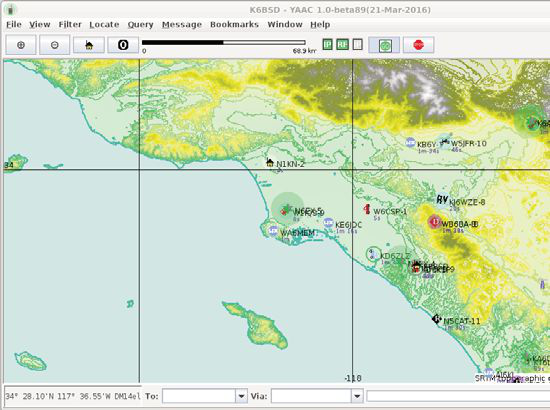Zoom in with the plus magnifier button
The height and width of the screenshot is (410, 550).
(x=21, y=45)
